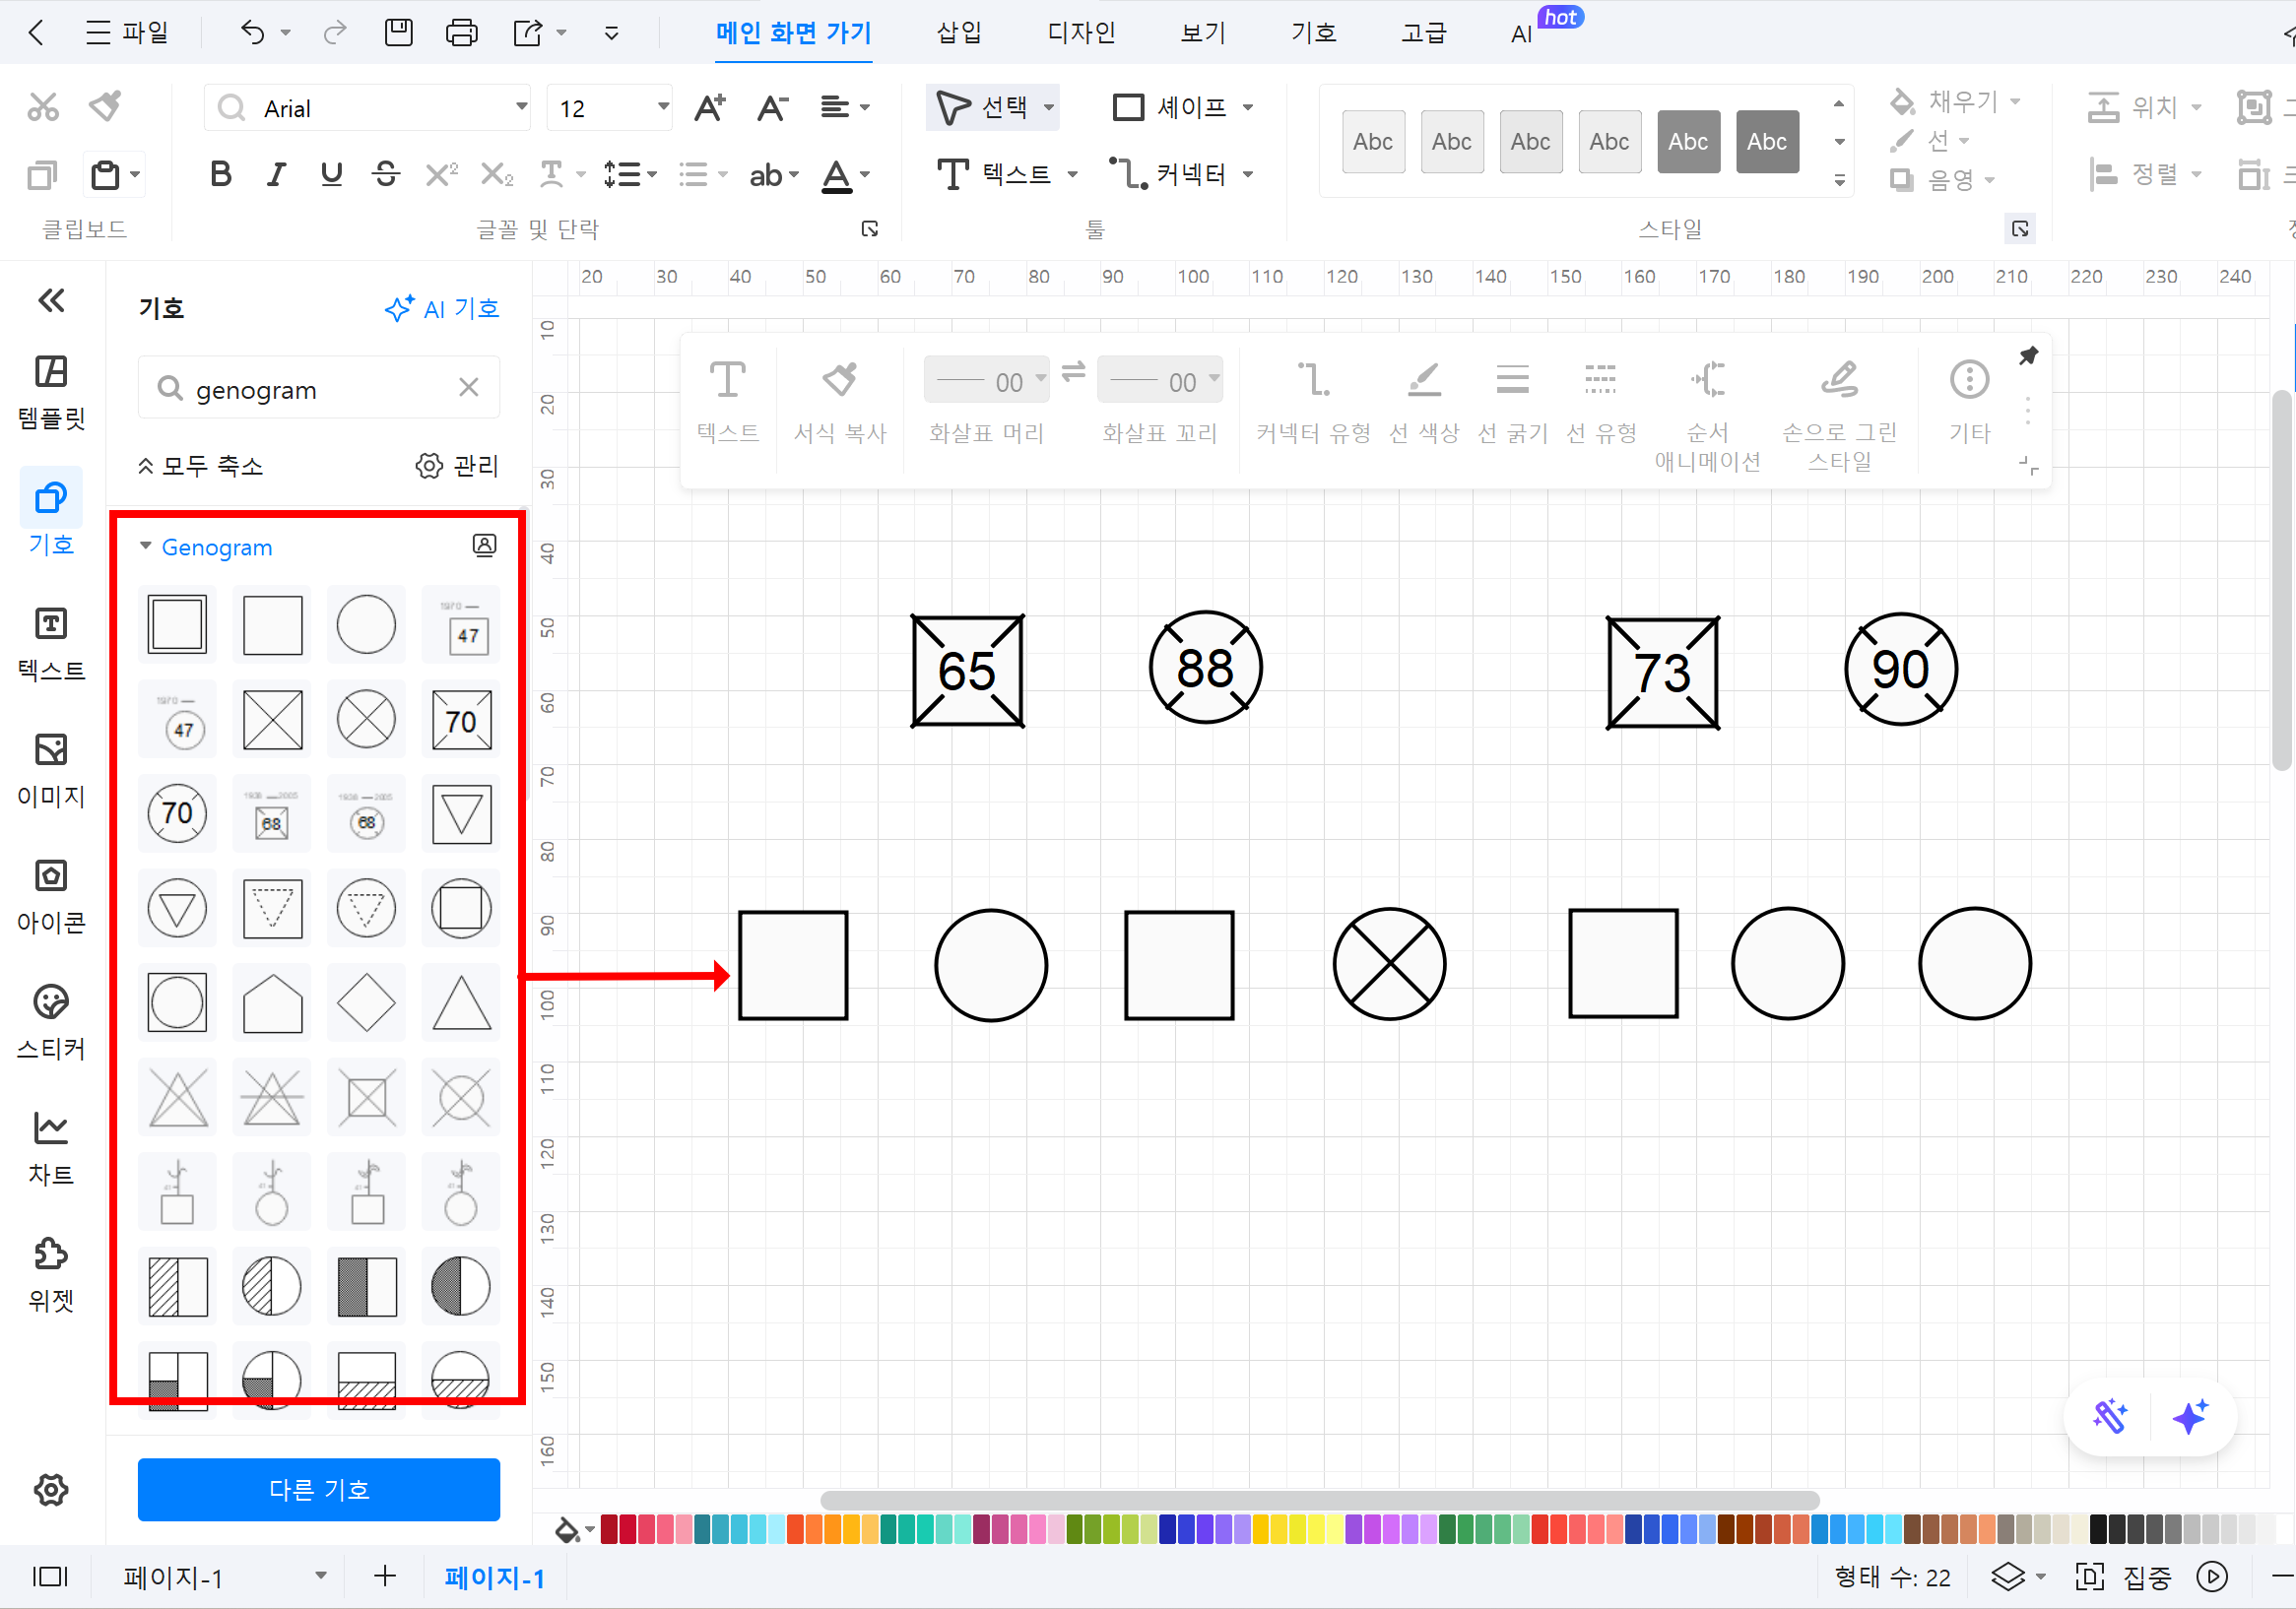Click the save icon in top bar
The width and height of the screenshot is (2296, 1609).
click(x=398, y=33)
